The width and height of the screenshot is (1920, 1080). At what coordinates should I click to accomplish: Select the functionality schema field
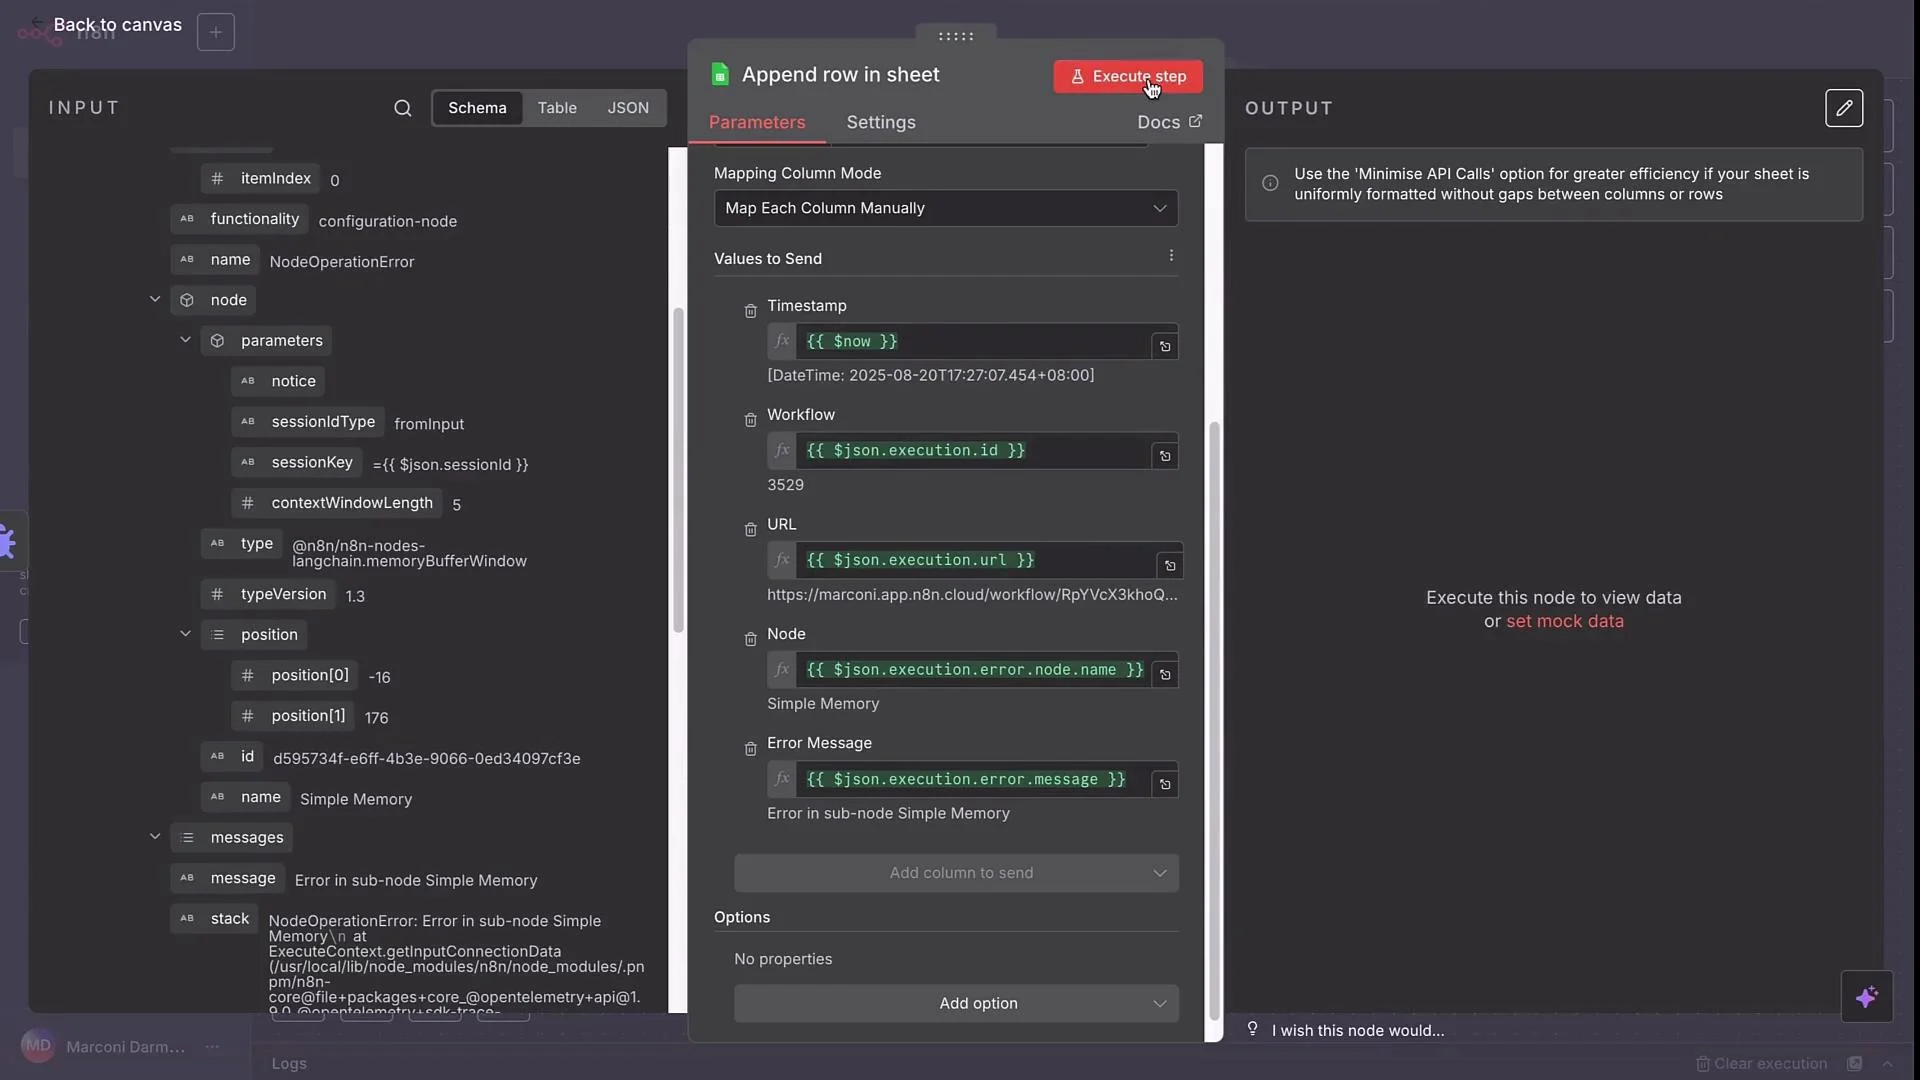[x=240, y=219]
